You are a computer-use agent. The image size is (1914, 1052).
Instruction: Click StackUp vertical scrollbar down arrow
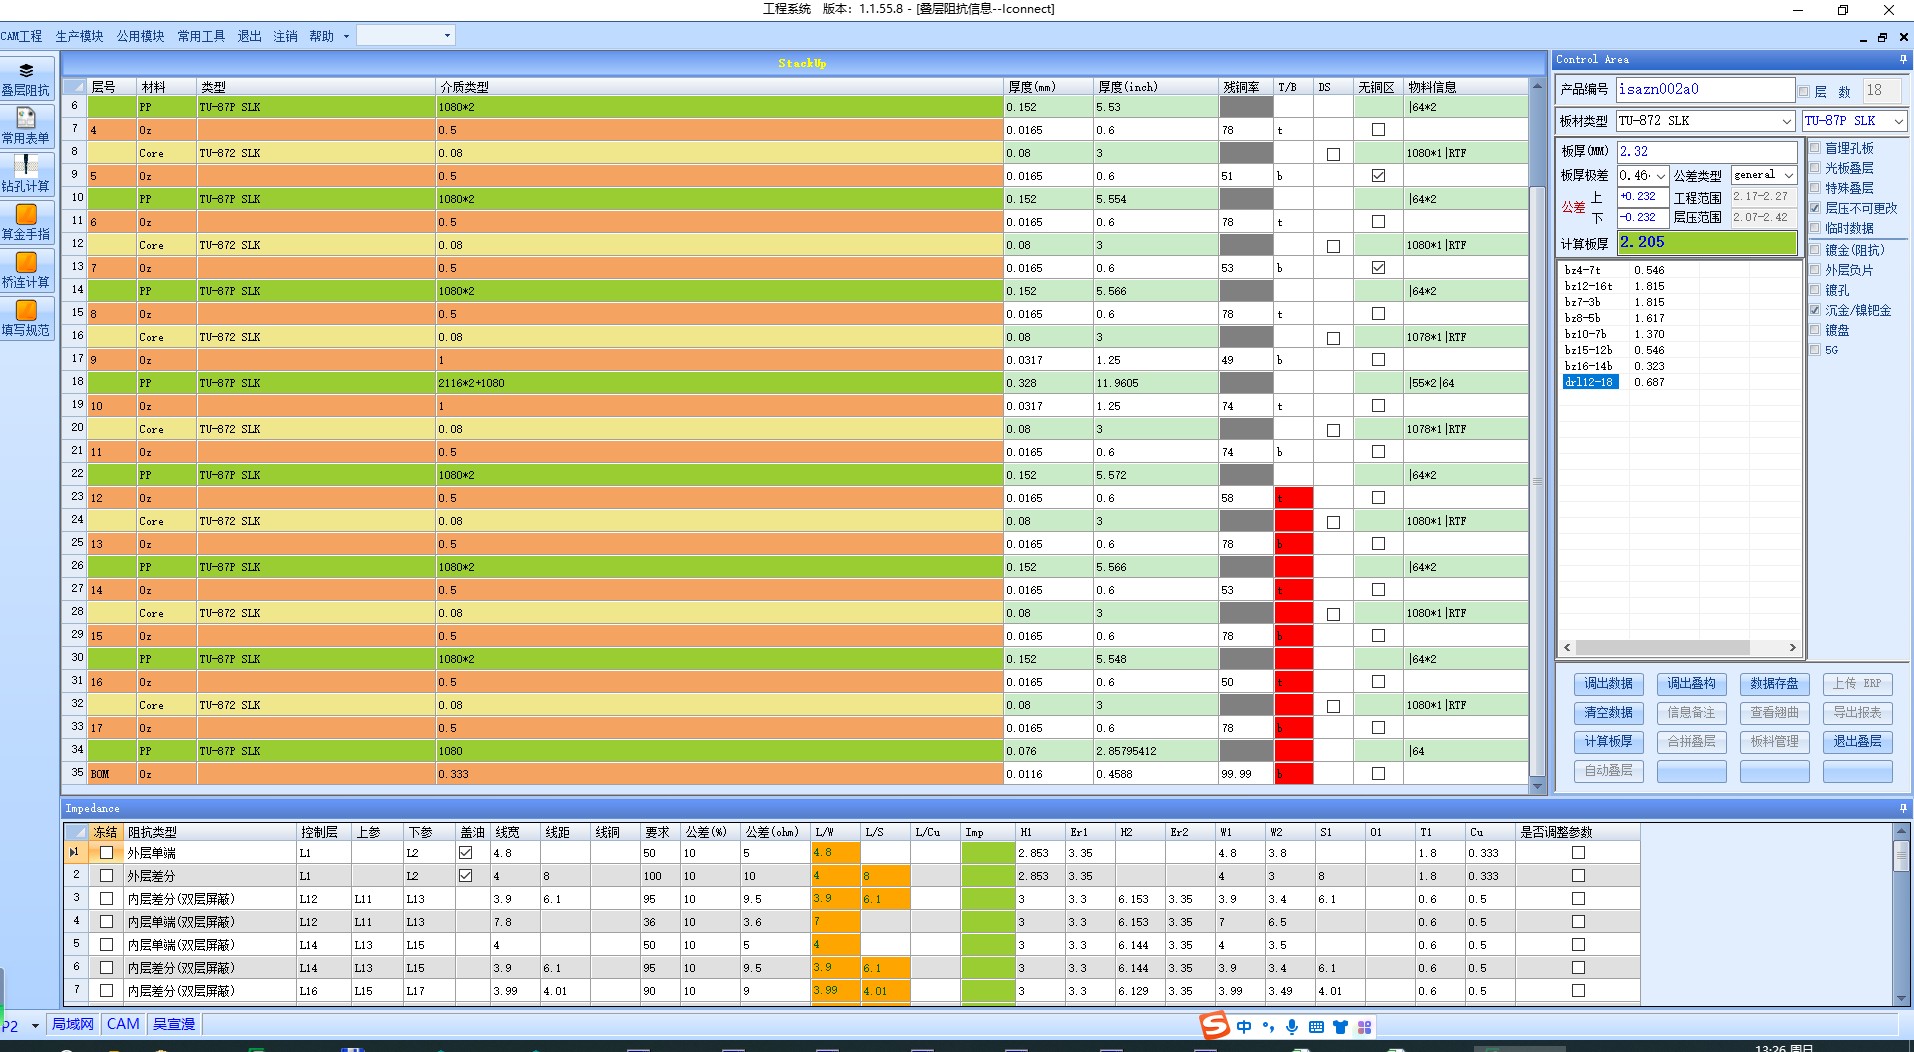(1538, 787)
